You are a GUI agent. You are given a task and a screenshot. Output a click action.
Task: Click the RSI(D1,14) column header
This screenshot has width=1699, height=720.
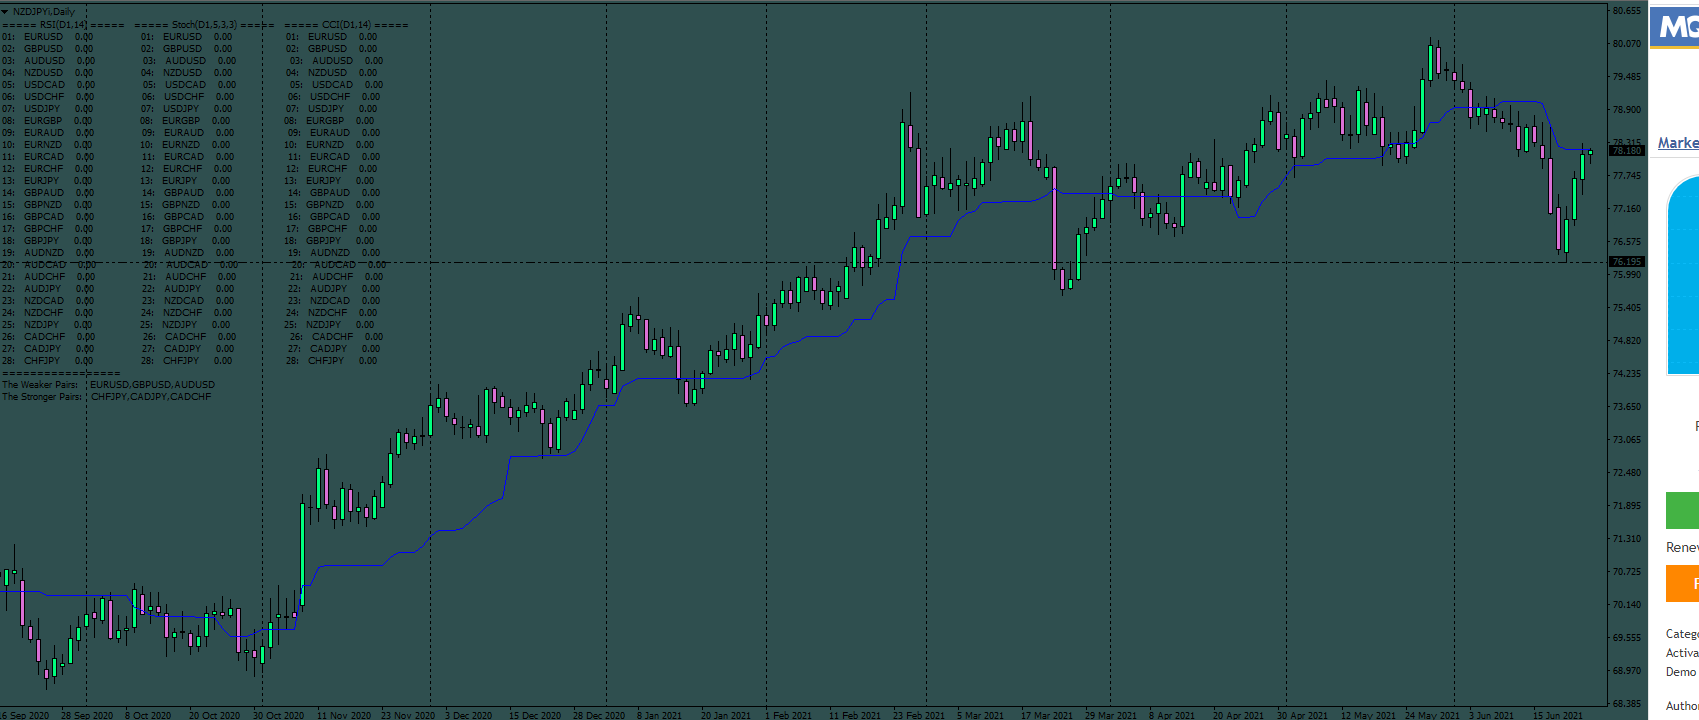point(63,24)
